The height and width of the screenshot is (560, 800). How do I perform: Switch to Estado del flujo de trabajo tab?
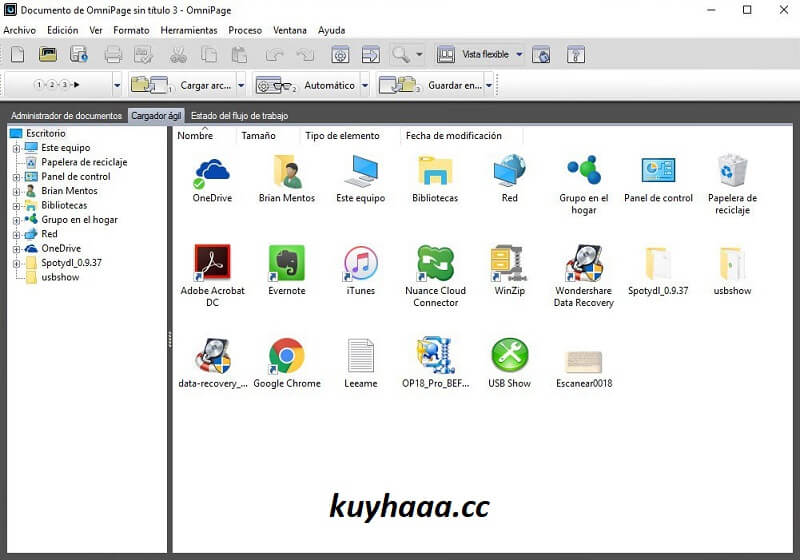coord(239,116)
